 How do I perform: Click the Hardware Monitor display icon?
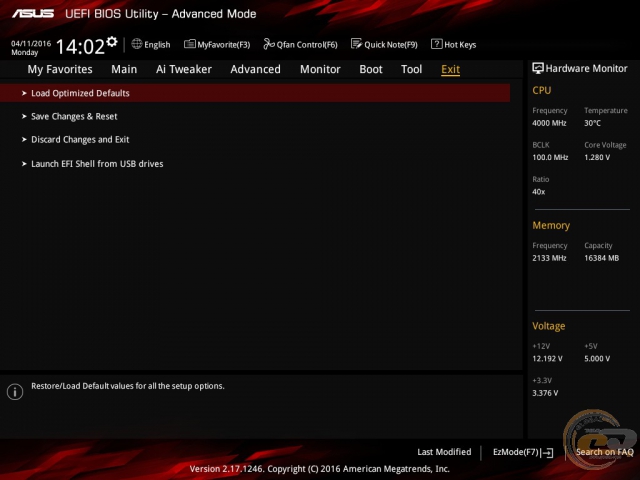(x=538, y=68)
